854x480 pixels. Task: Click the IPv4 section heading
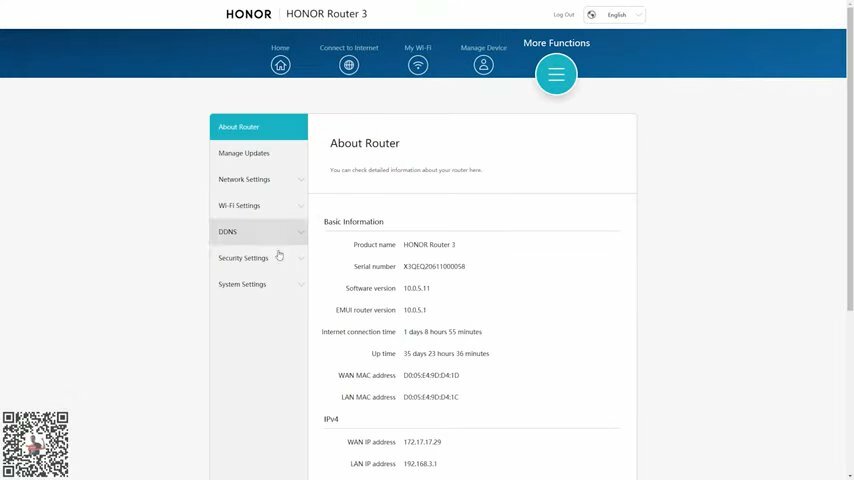click(331, 419)
